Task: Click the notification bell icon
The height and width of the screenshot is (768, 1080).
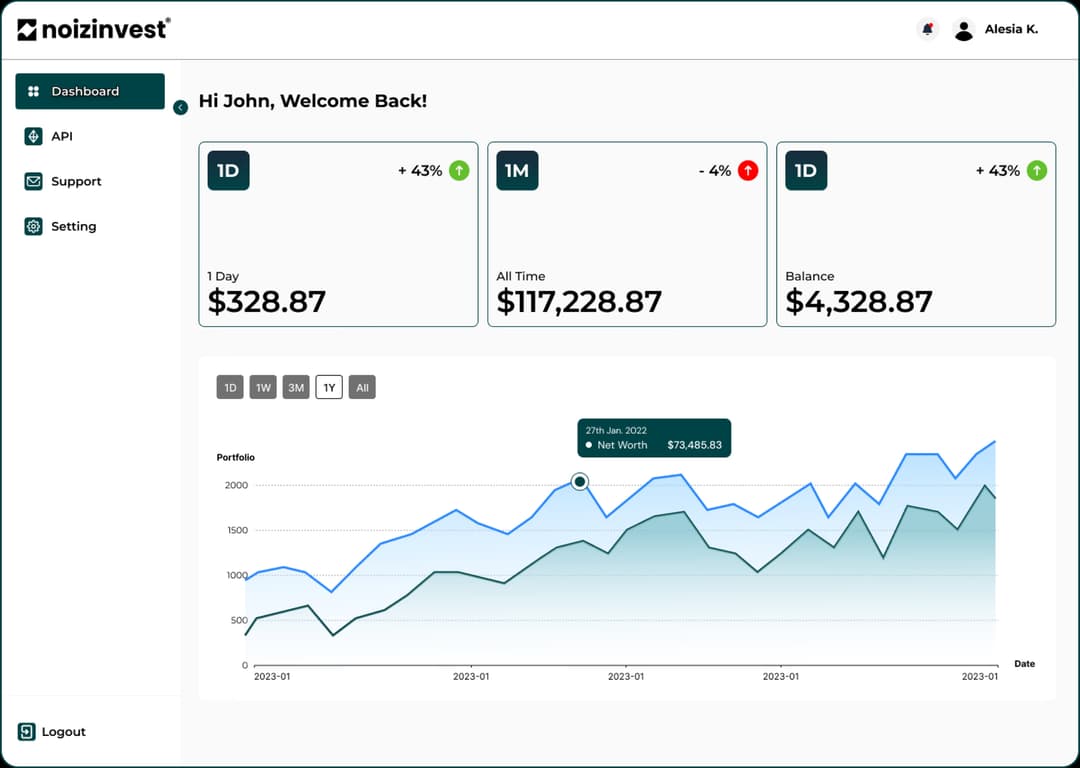Action: click(927, 30)
